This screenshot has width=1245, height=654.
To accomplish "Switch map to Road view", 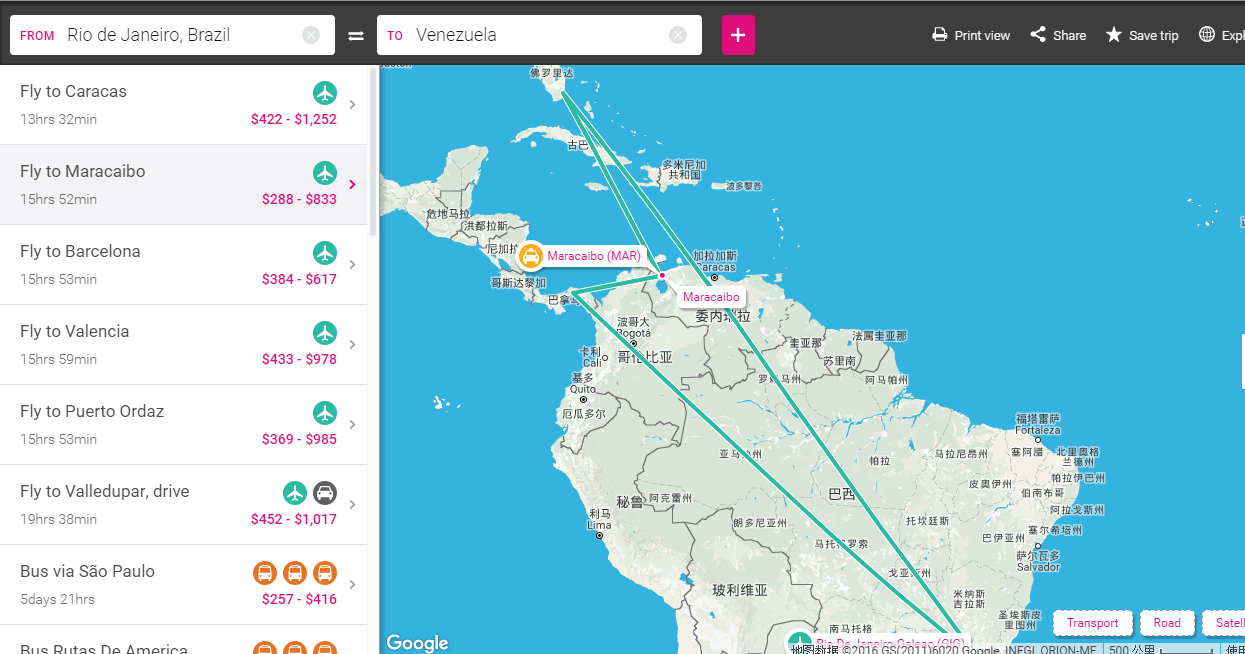I will pos(1167,623).
